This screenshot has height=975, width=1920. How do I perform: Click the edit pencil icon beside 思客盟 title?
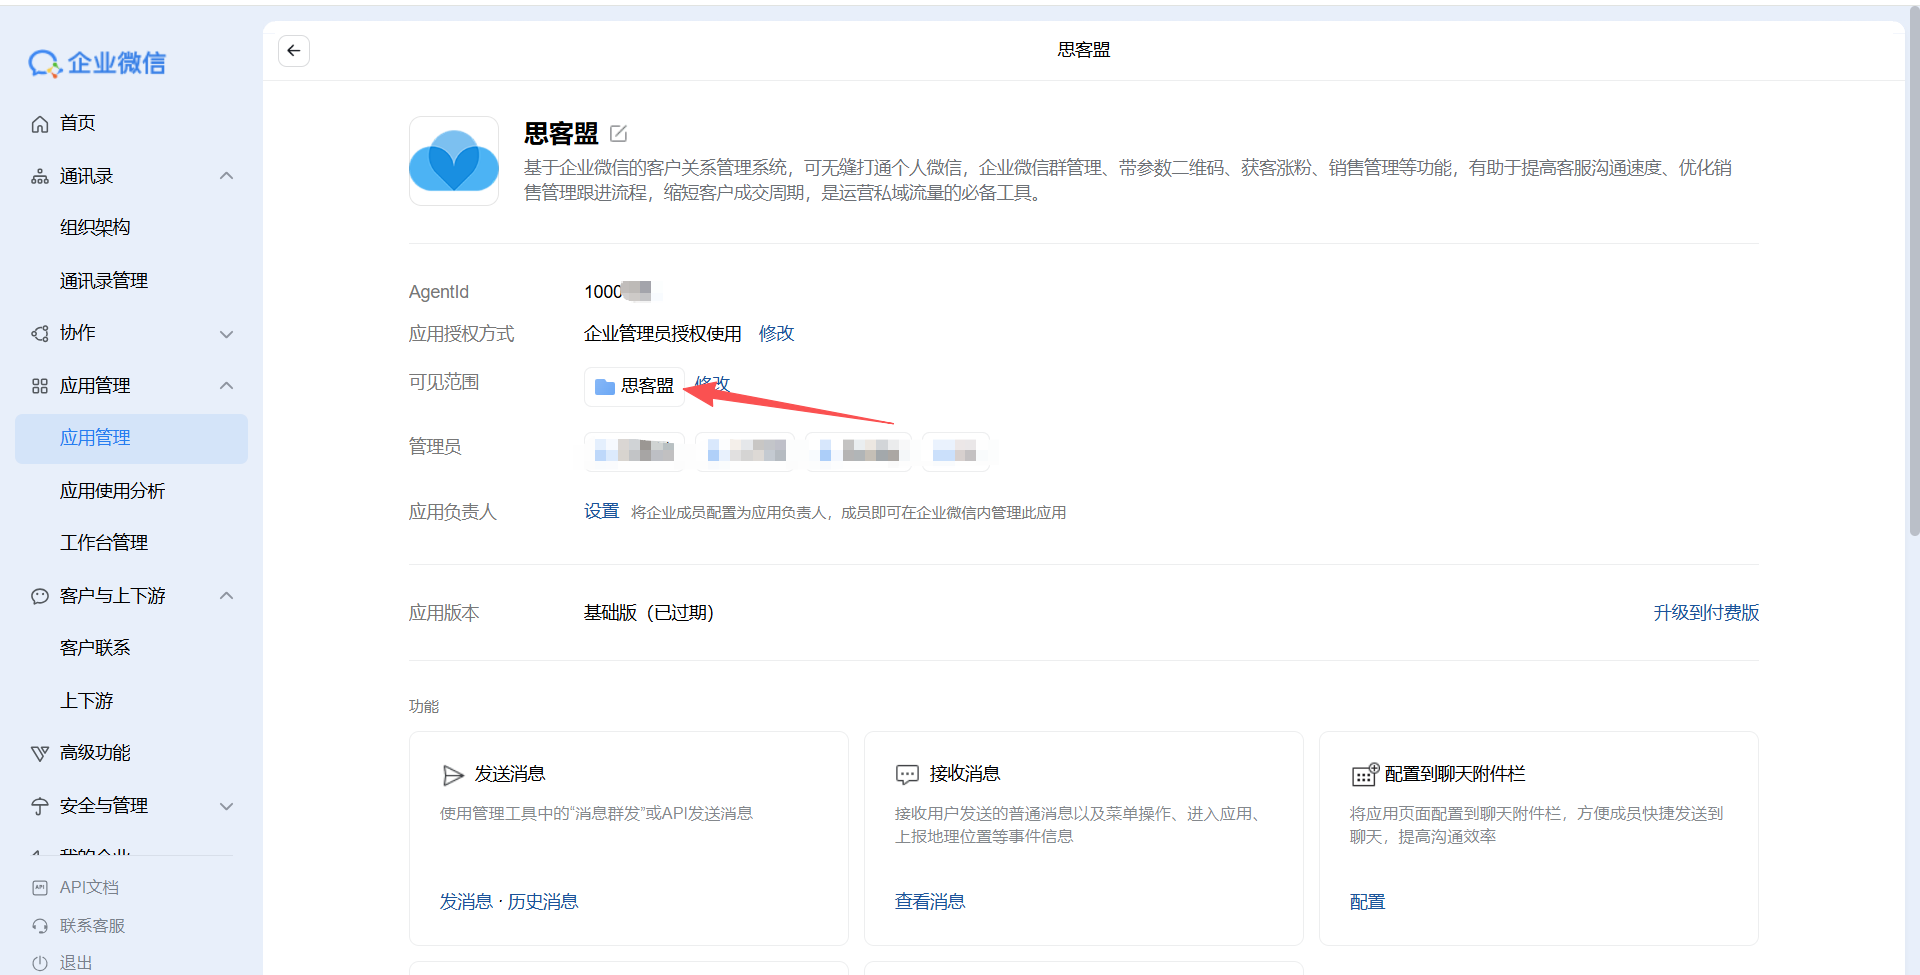coord(619,133)
